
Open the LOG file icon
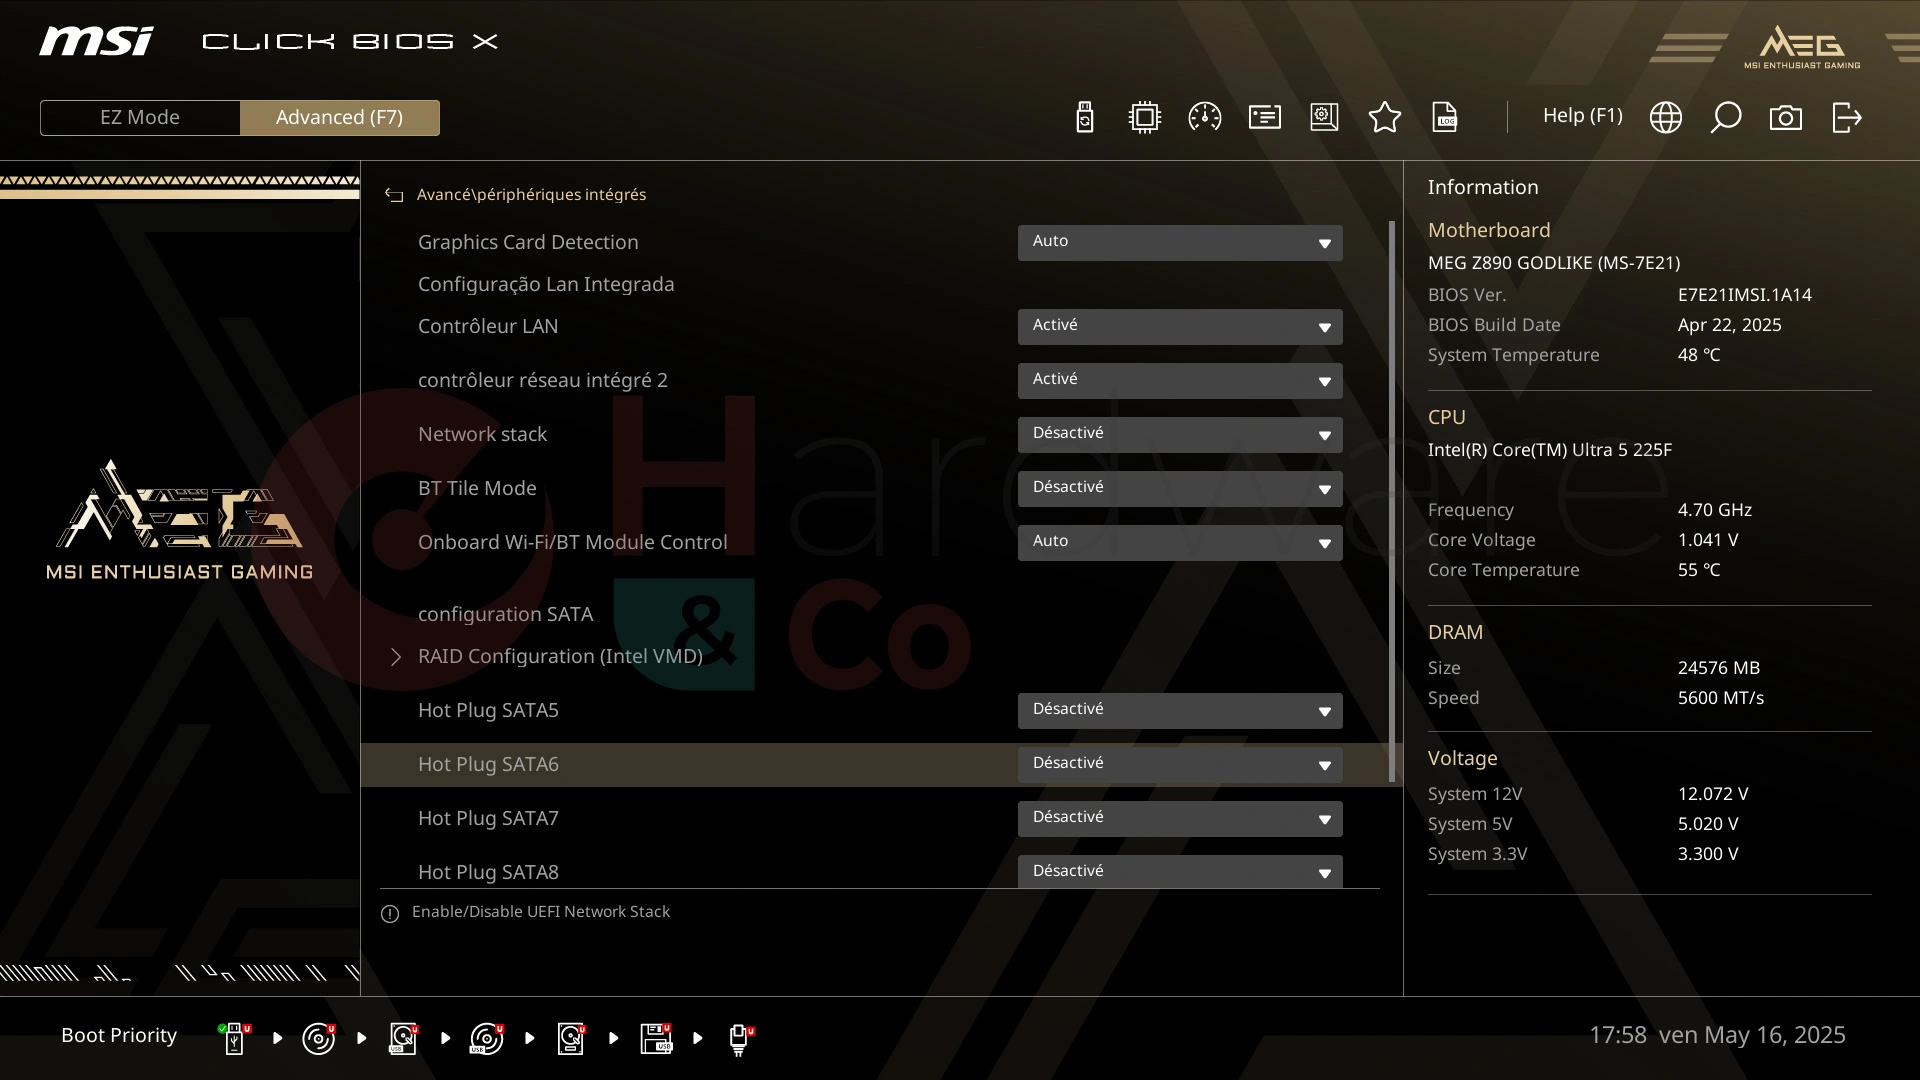pyautogui.click(x=1445, y=117)
